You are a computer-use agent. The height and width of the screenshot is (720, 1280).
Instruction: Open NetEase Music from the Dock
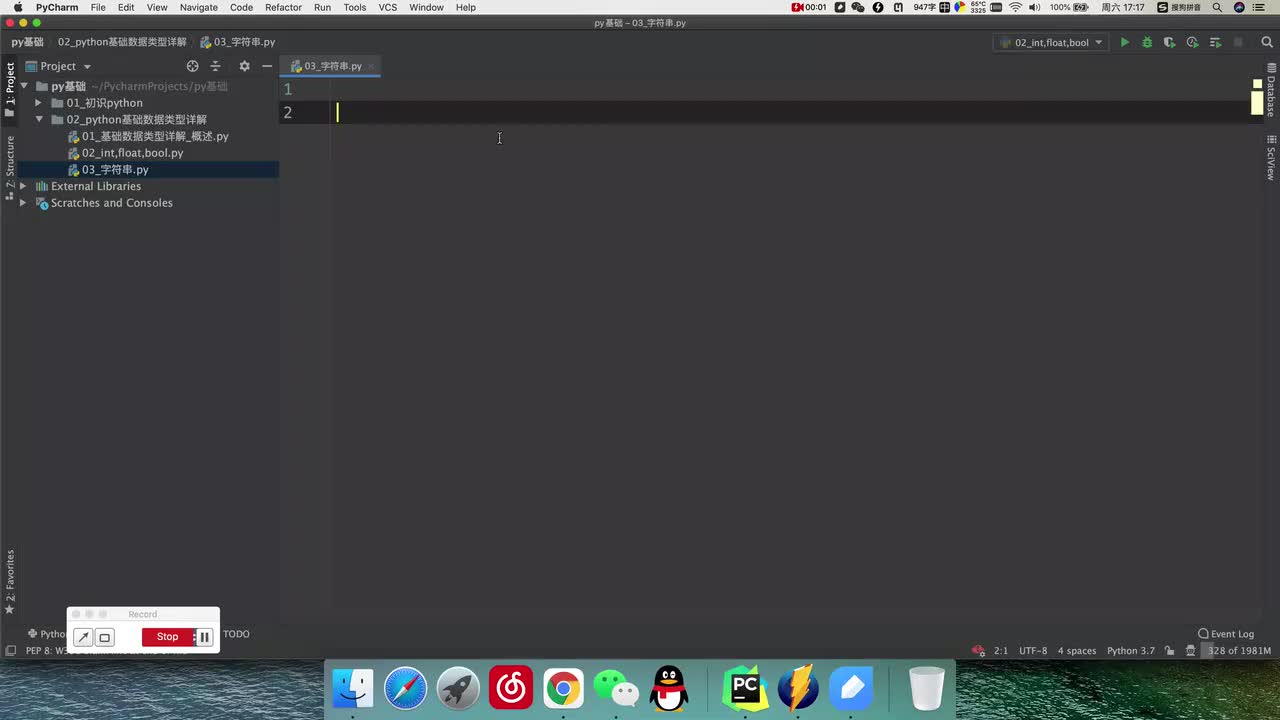tap(511, 689)
